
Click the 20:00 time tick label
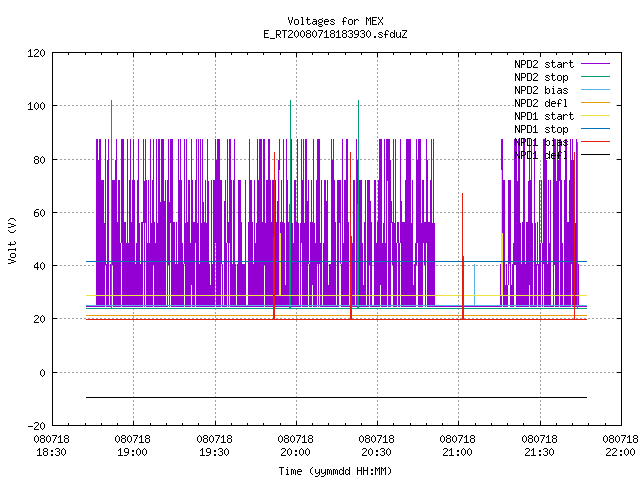click(x=295, y=452)
